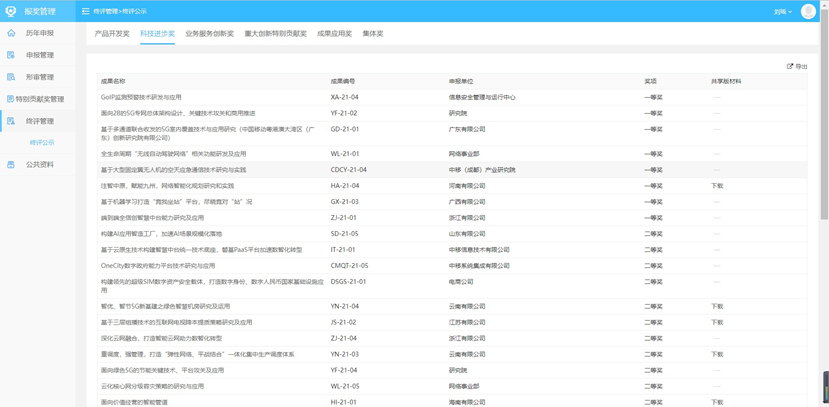829x407 pixels.
Task: Click 下载 in the YN-21-03 row
Action: click(717, 354)
